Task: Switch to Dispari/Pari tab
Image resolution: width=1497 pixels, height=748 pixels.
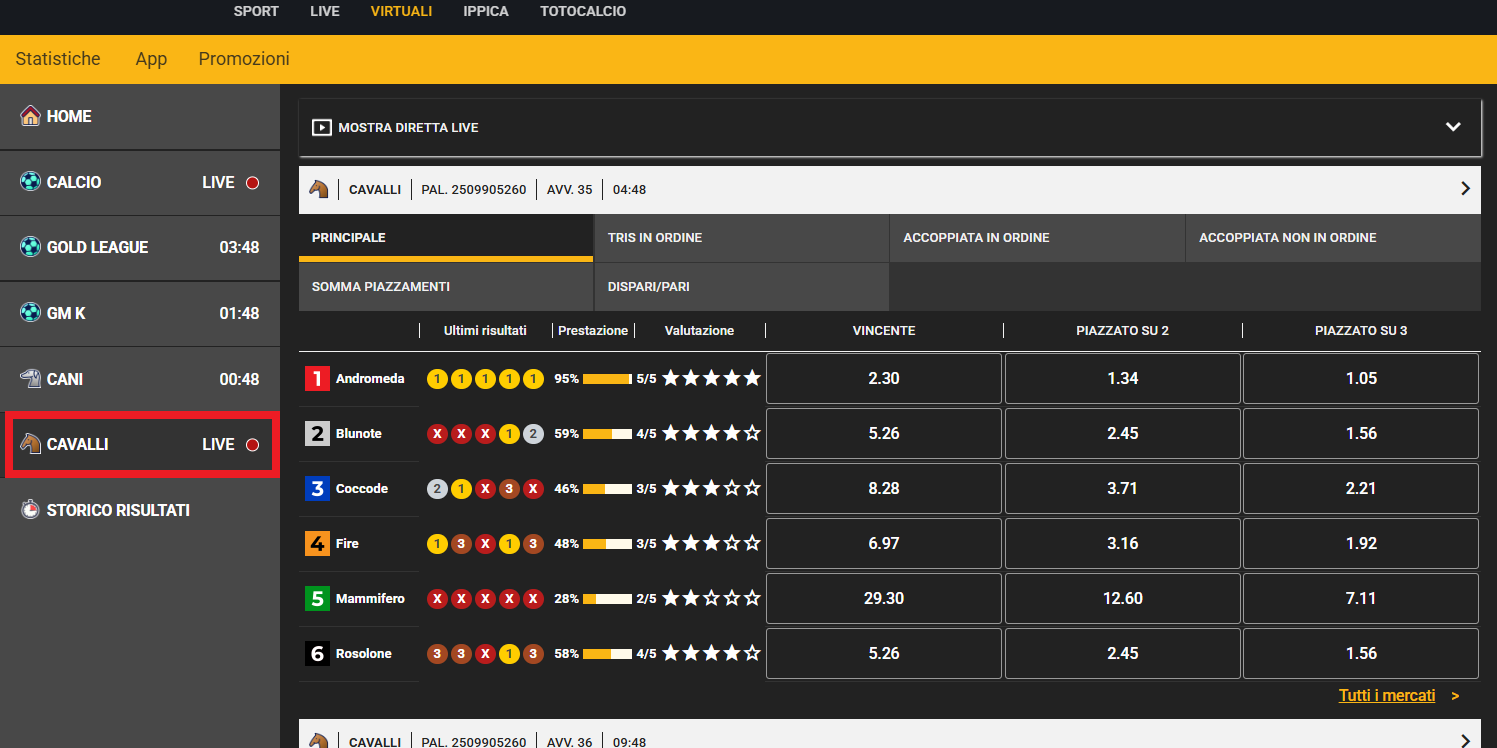Action: tap(741, 287)
